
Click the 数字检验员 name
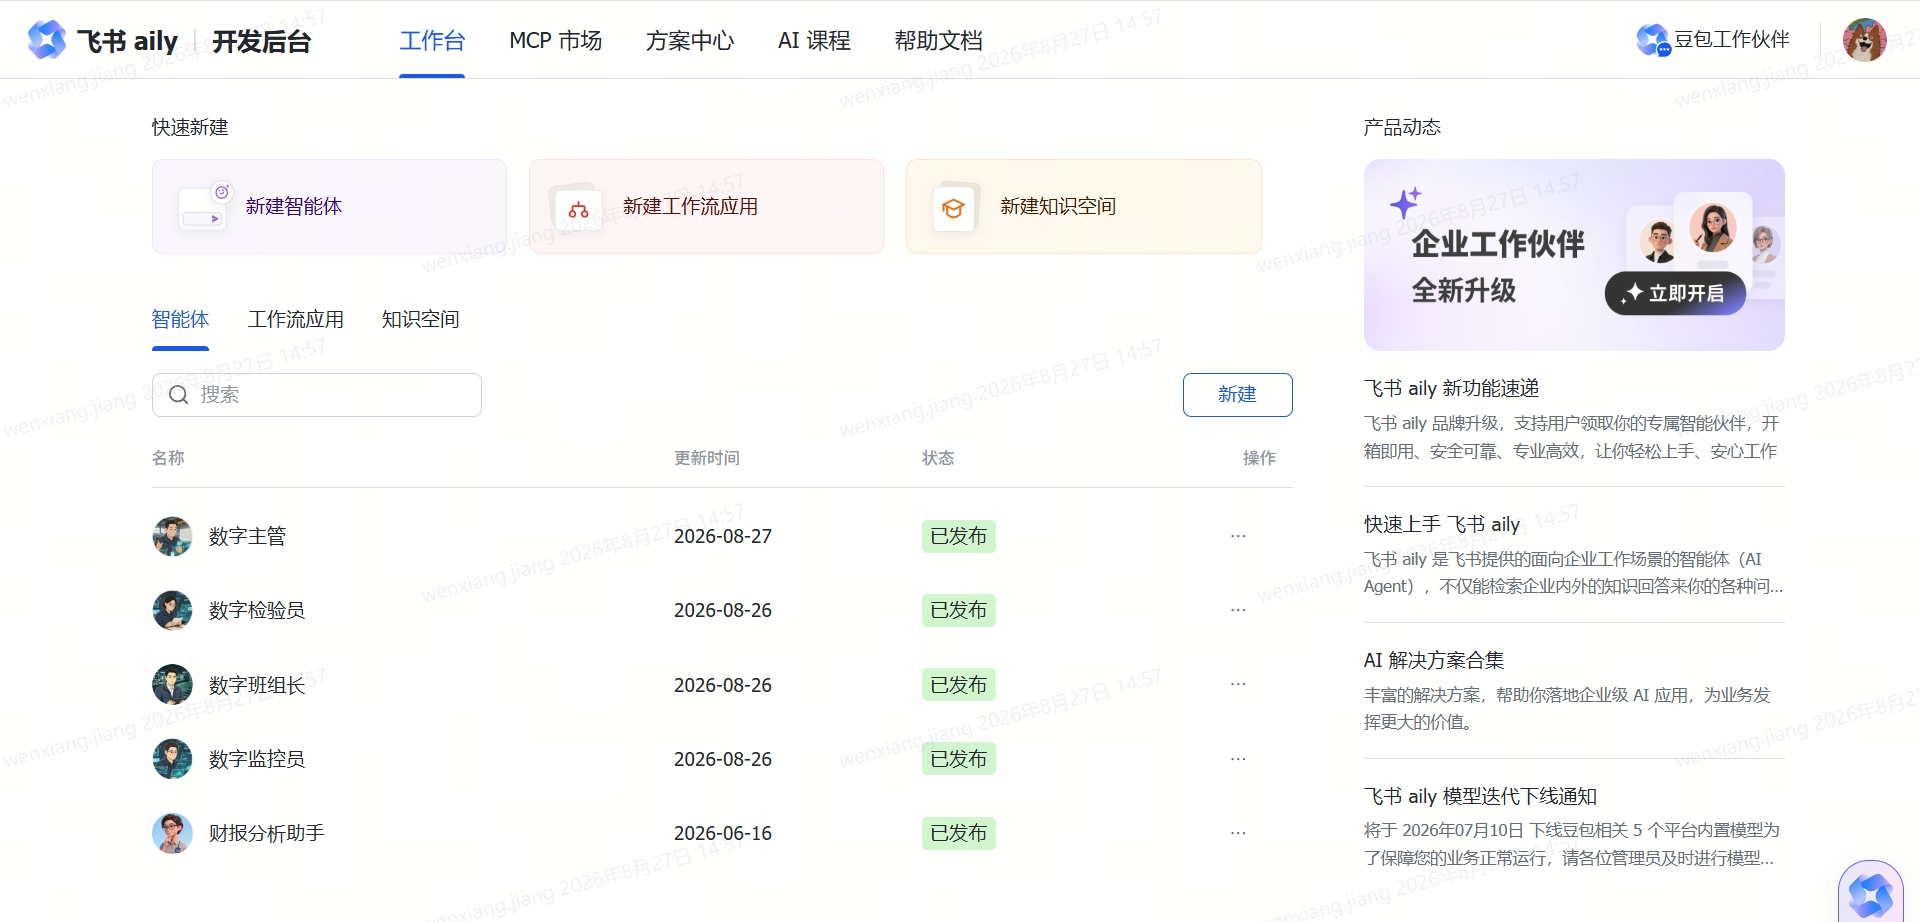pyautogui.click(x=257, y=611)
